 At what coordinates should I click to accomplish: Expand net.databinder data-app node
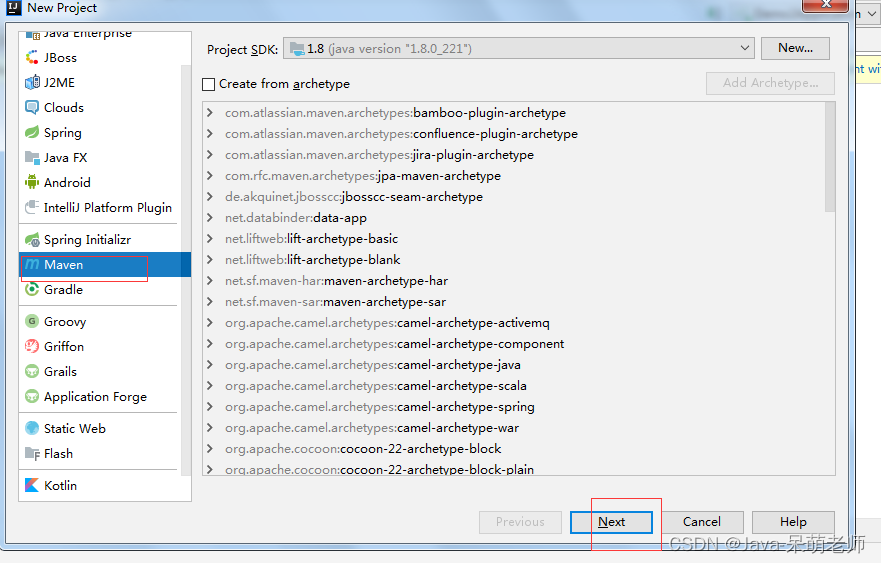click(x=210, y=217)
